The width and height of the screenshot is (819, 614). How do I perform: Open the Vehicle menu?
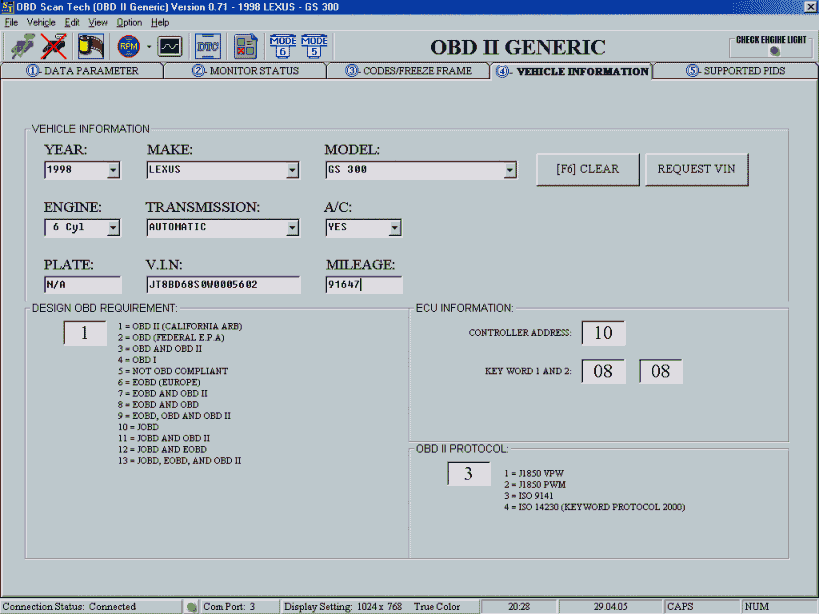click(41, 21)
